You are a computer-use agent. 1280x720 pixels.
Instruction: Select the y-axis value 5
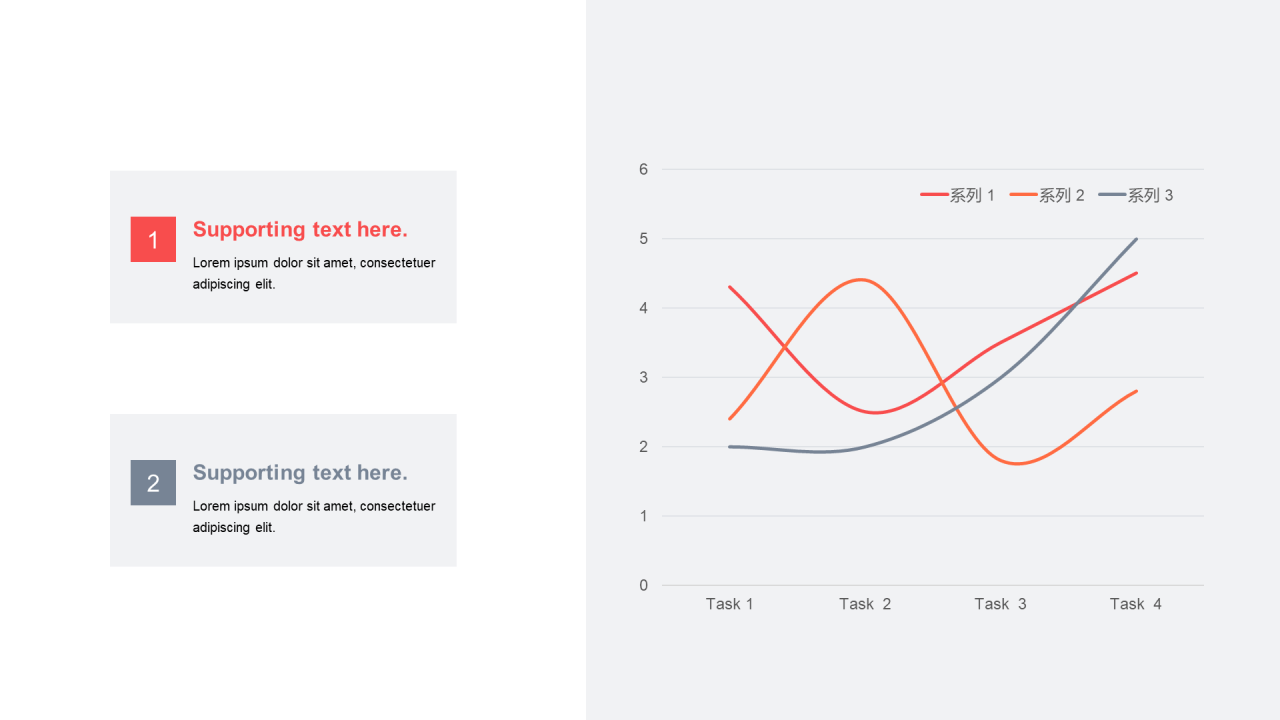[644, 239]
